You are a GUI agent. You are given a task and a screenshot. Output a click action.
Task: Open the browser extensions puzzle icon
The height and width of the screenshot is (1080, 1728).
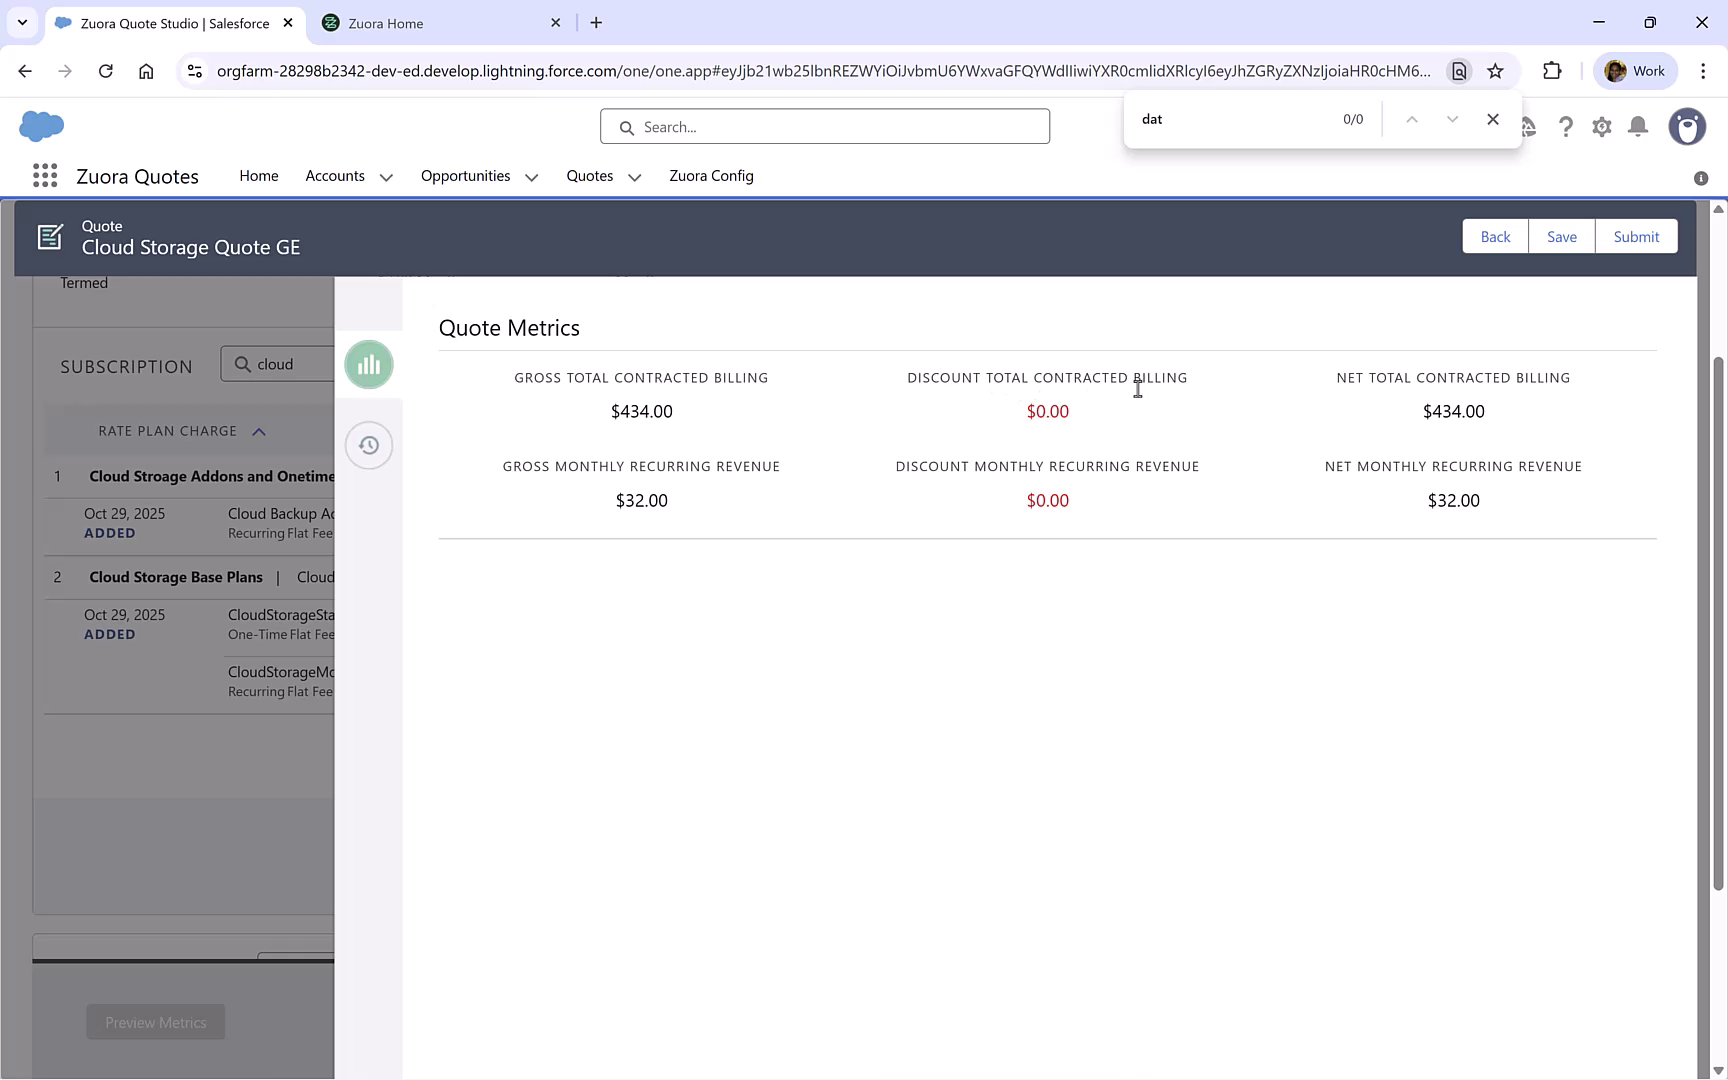click(x=1552, y=71)
